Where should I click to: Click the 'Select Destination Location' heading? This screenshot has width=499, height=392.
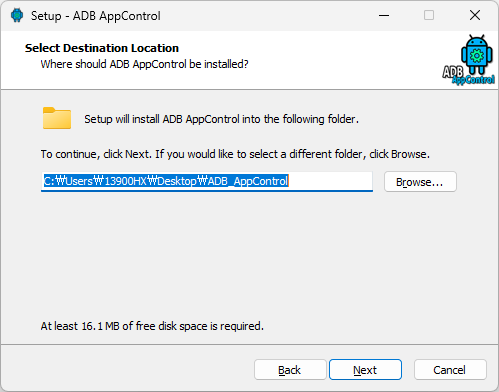[x=102, y=48]
